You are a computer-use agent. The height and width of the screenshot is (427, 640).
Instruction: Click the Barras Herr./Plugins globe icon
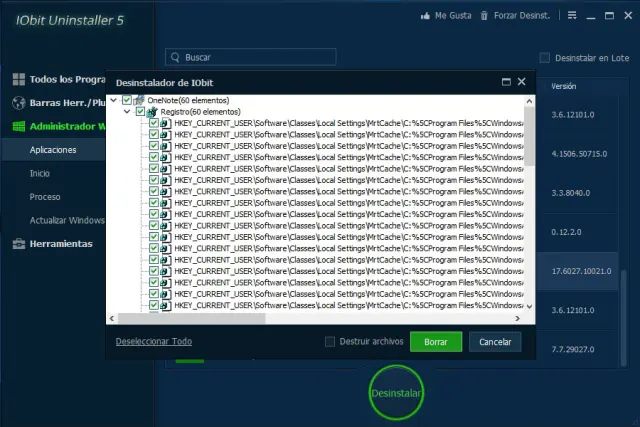(18, 103)
